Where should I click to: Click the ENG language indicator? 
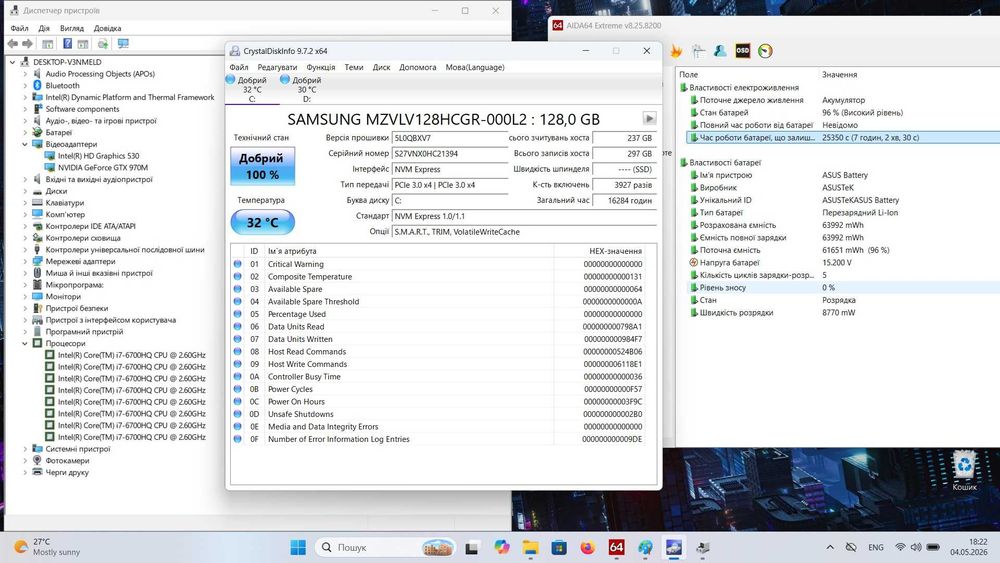pos(876,547)
